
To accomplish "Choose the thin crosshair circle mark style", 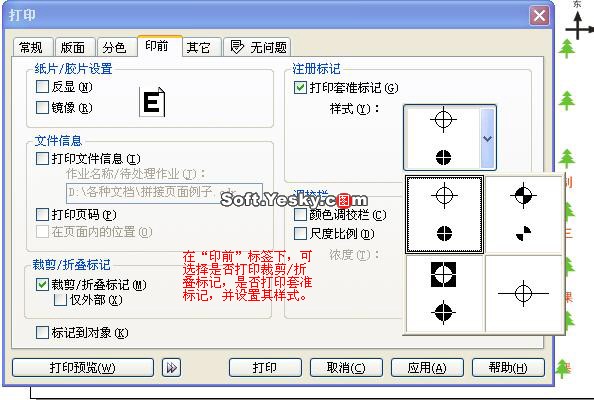I will 444,214.
